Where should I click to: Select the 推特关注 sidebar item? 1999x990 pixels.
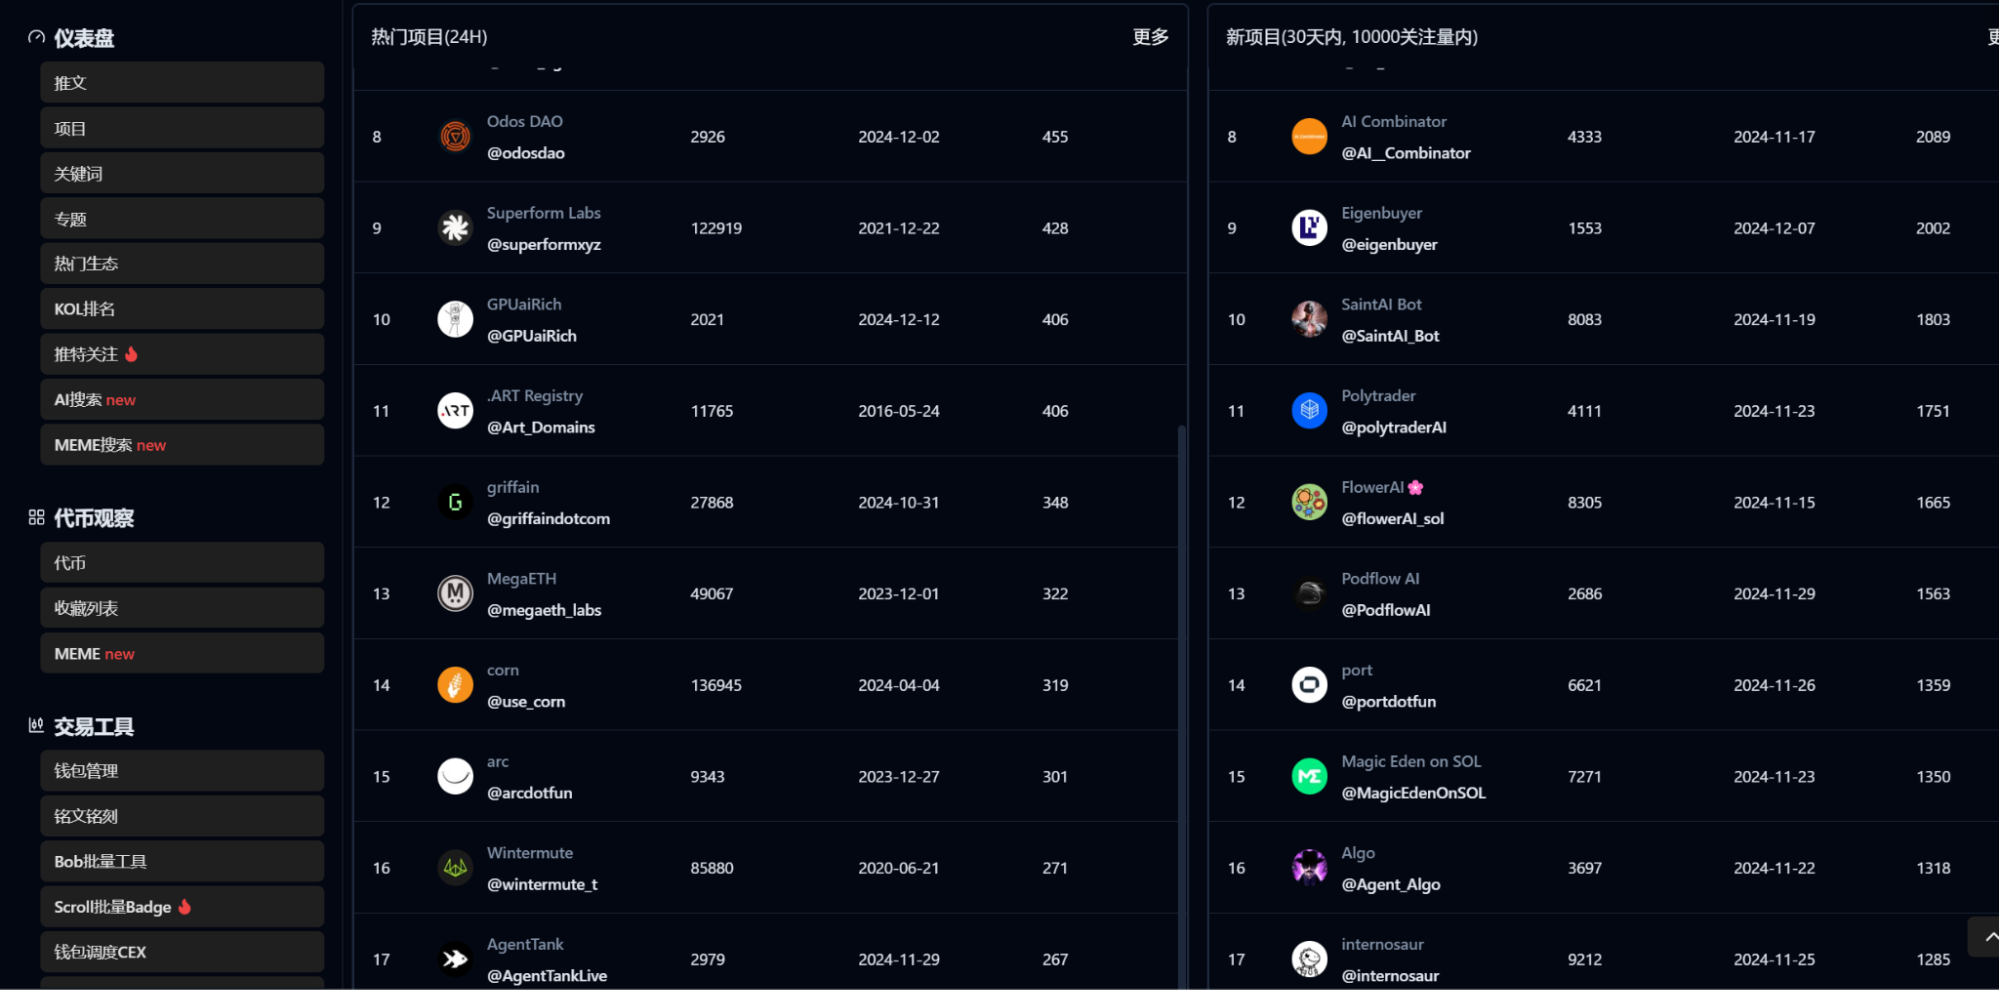(182, 354)
